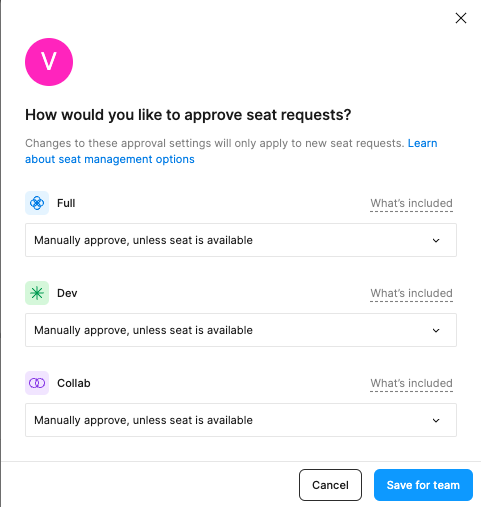Image resolution: width=481 pixels, height=507 pixels.
Task: Click Save for team button
Action: (423, 485)
